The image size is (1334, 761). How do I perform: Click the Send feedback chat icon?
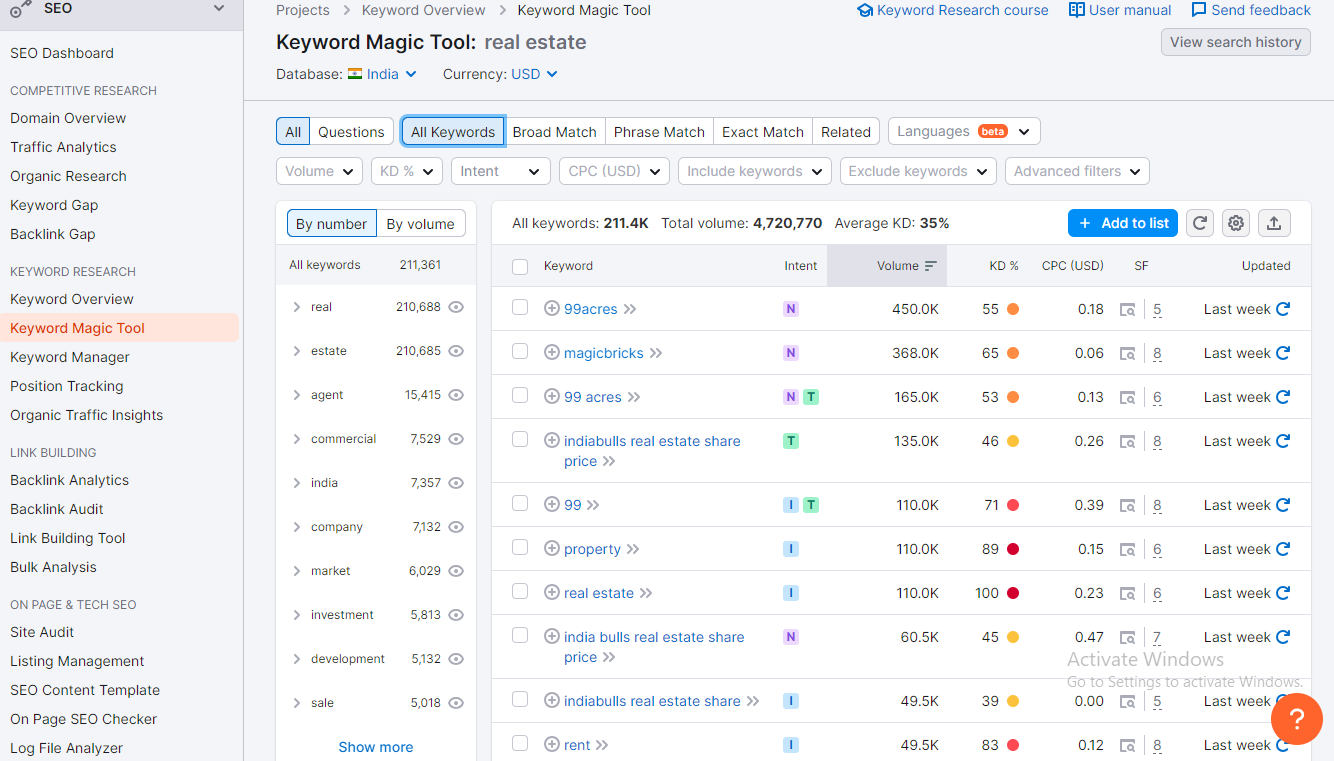pos(1199,10)
